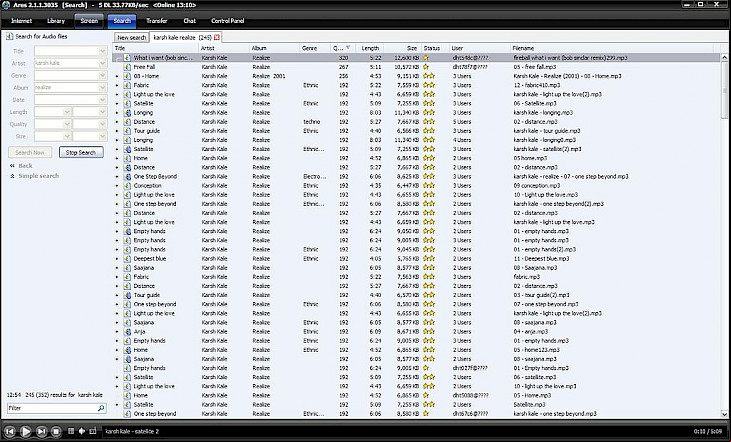Click the file icon beside 03 - Home
731x442 pixels.
pos(127,76)
